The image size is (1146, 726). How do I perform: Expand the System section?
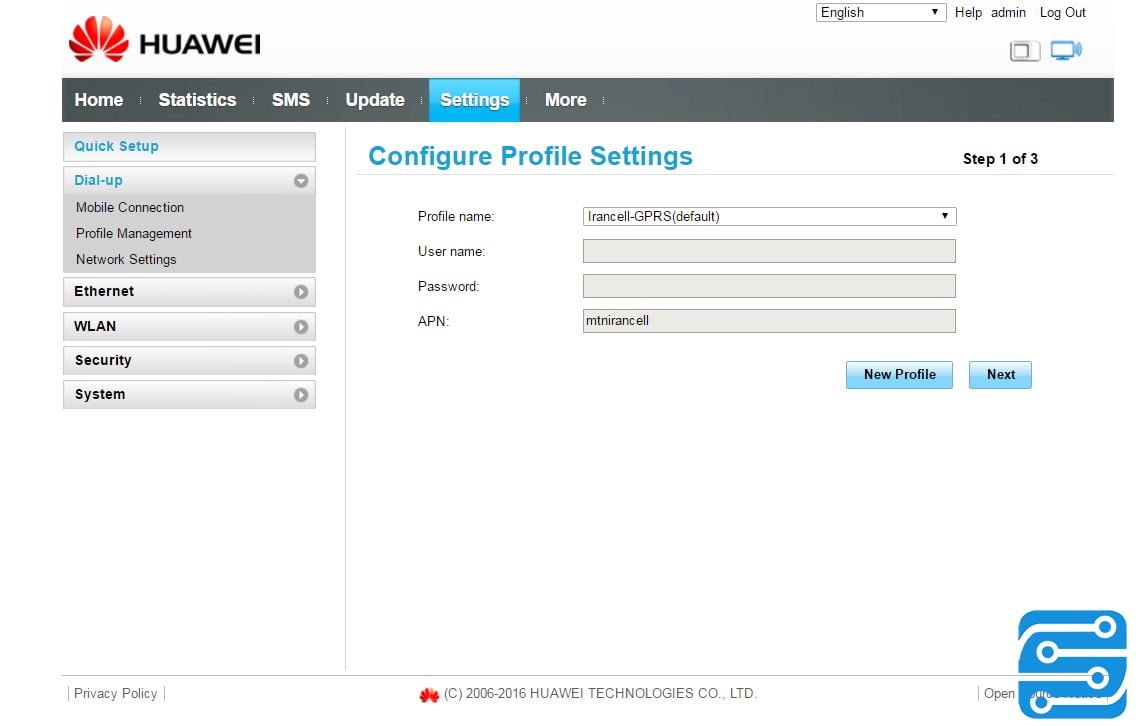click(x=189, y=394)
